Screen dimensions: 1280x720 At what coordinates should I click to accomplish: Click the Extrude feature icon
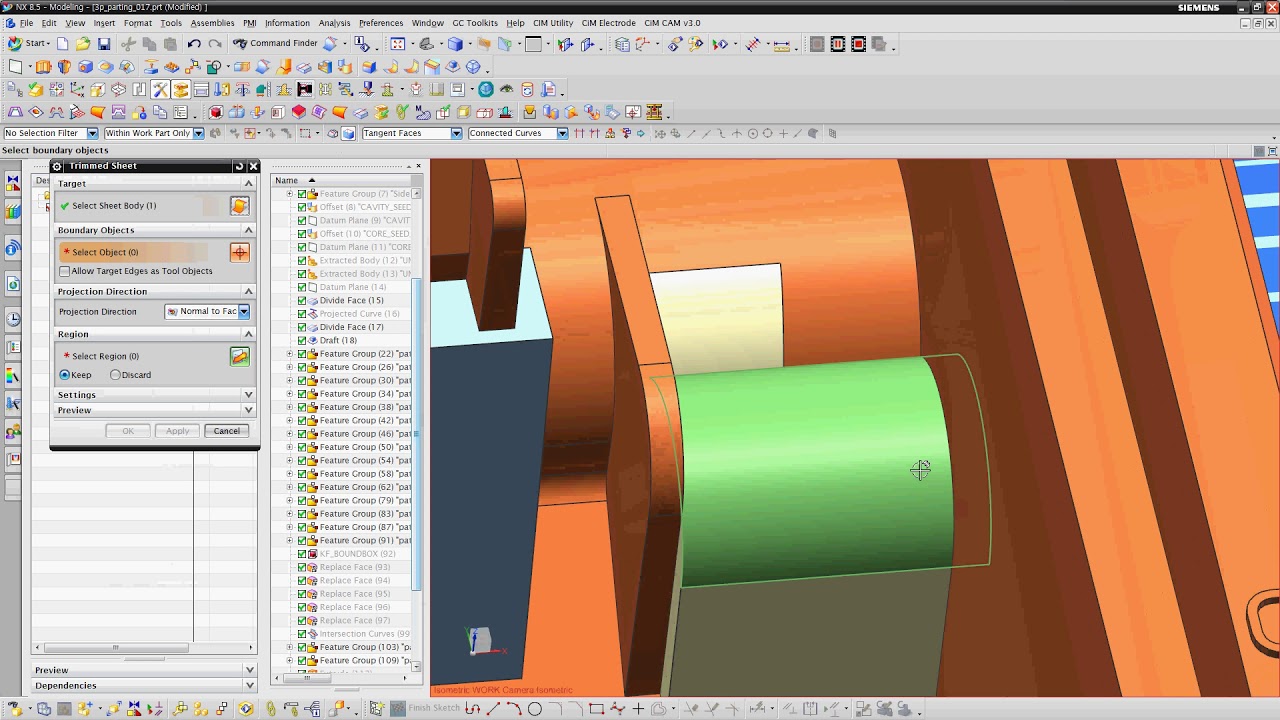pyautogui.click(x=44, y=67)
